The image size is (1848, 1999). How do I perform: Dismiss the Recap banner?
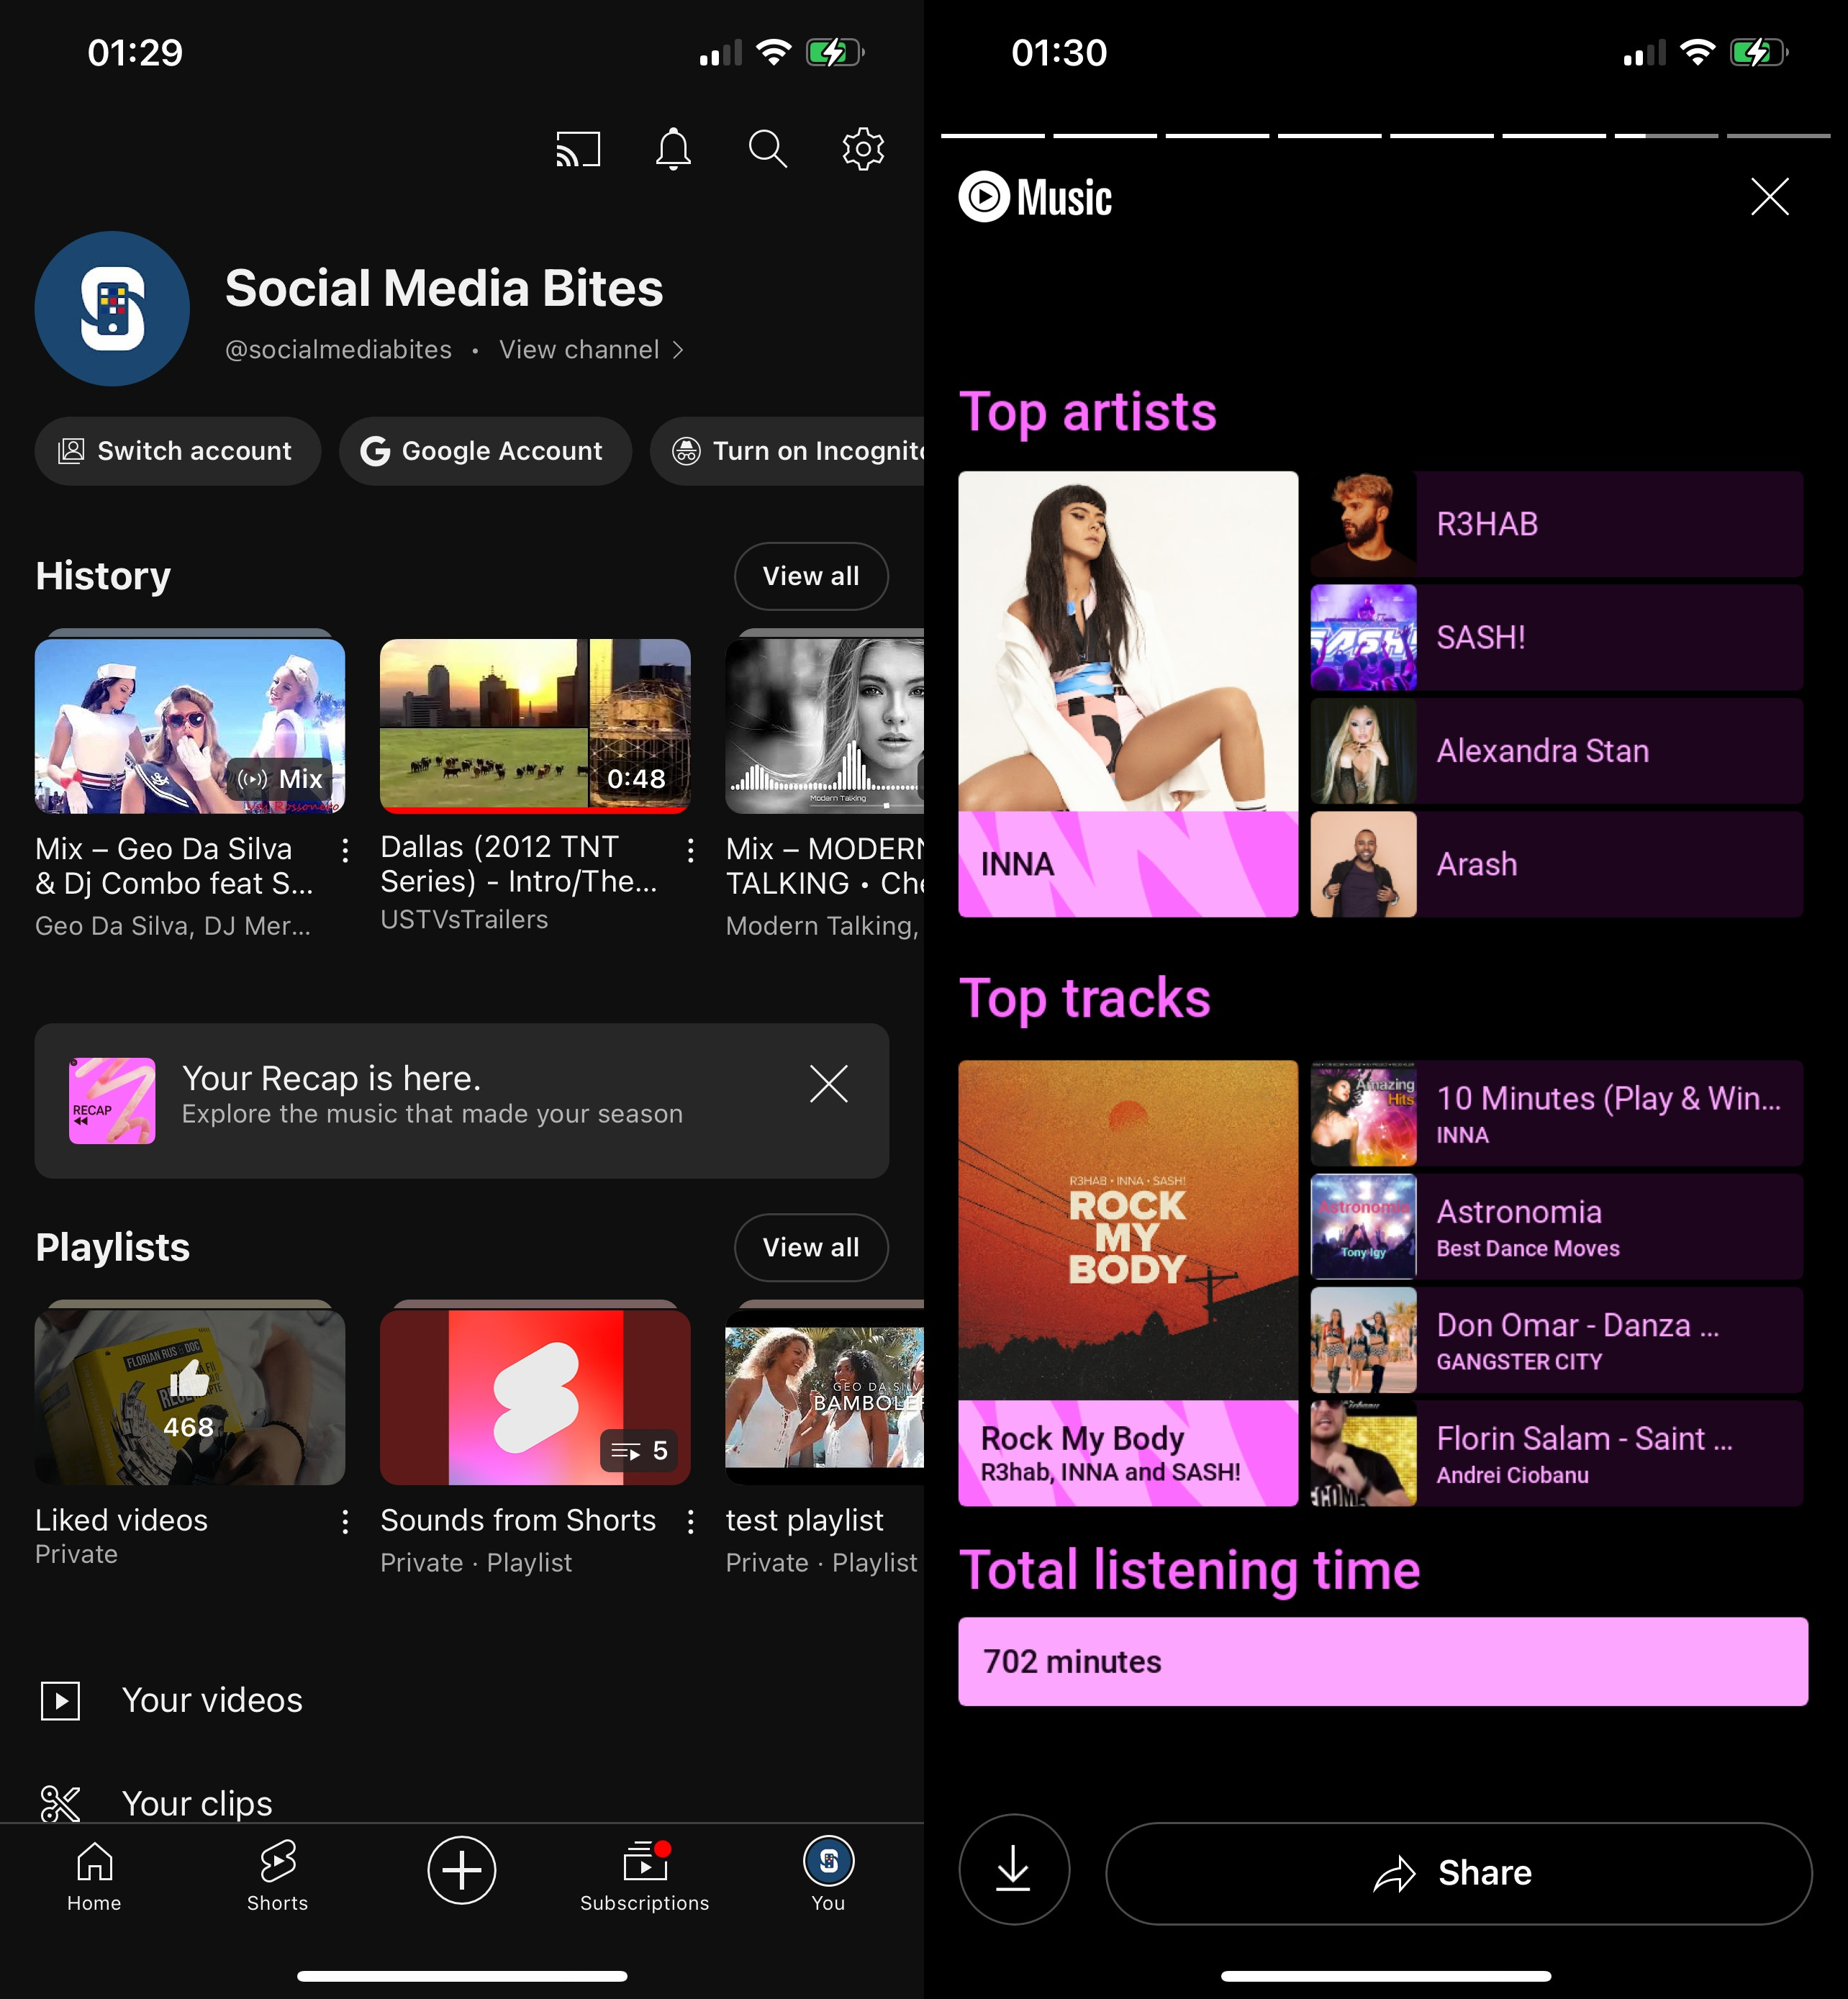829,1084
